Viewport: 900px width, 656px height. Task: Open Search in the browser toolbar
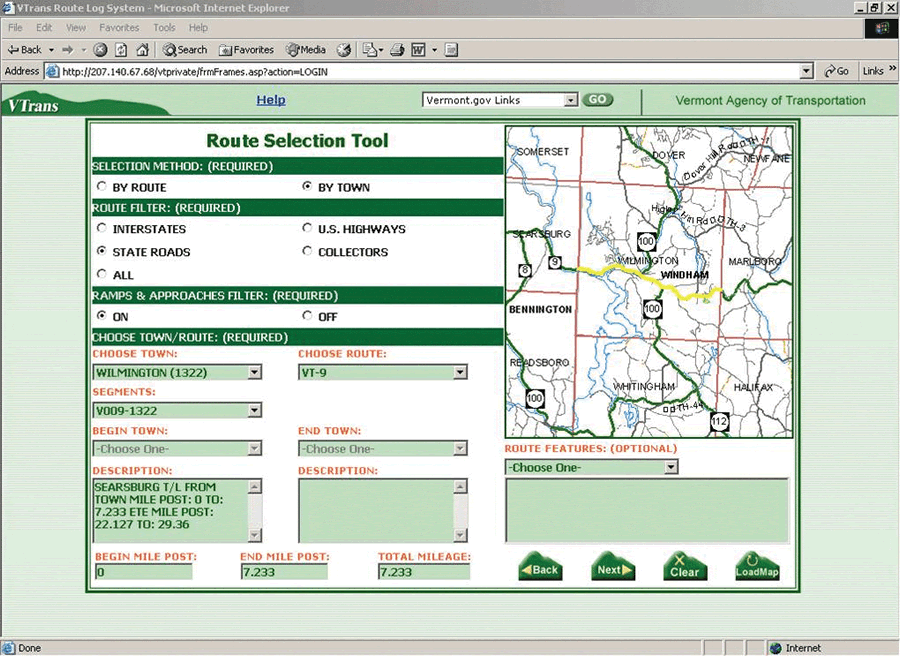(185, 49)
